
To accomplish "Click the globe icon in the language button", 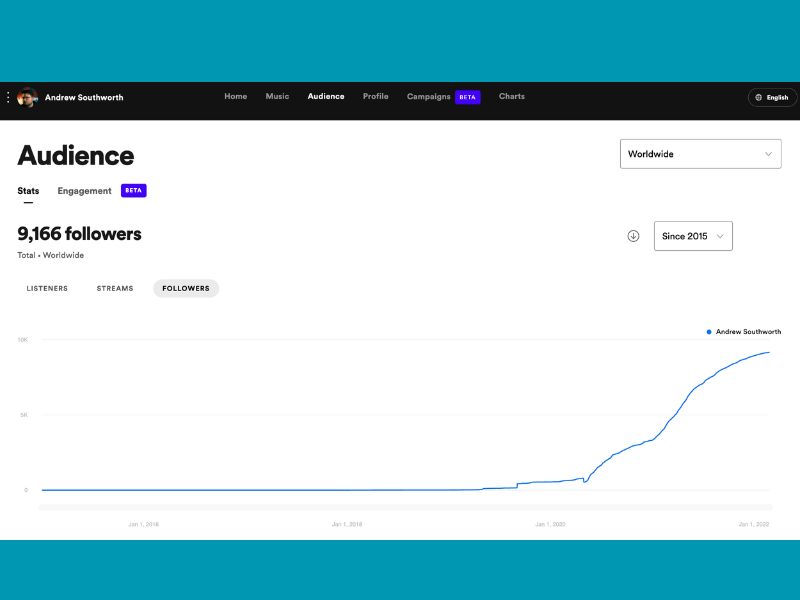I will pyautogui.click(x=759, y=97).
